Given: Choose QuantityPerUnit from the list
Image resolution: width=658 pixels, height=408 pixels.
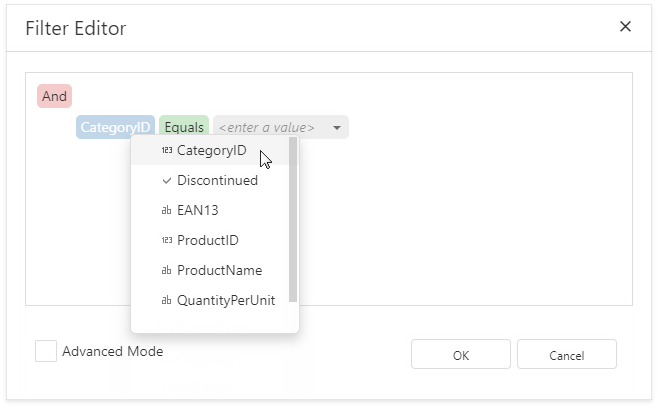Looking at the screenshot, I should click(226, 300).
